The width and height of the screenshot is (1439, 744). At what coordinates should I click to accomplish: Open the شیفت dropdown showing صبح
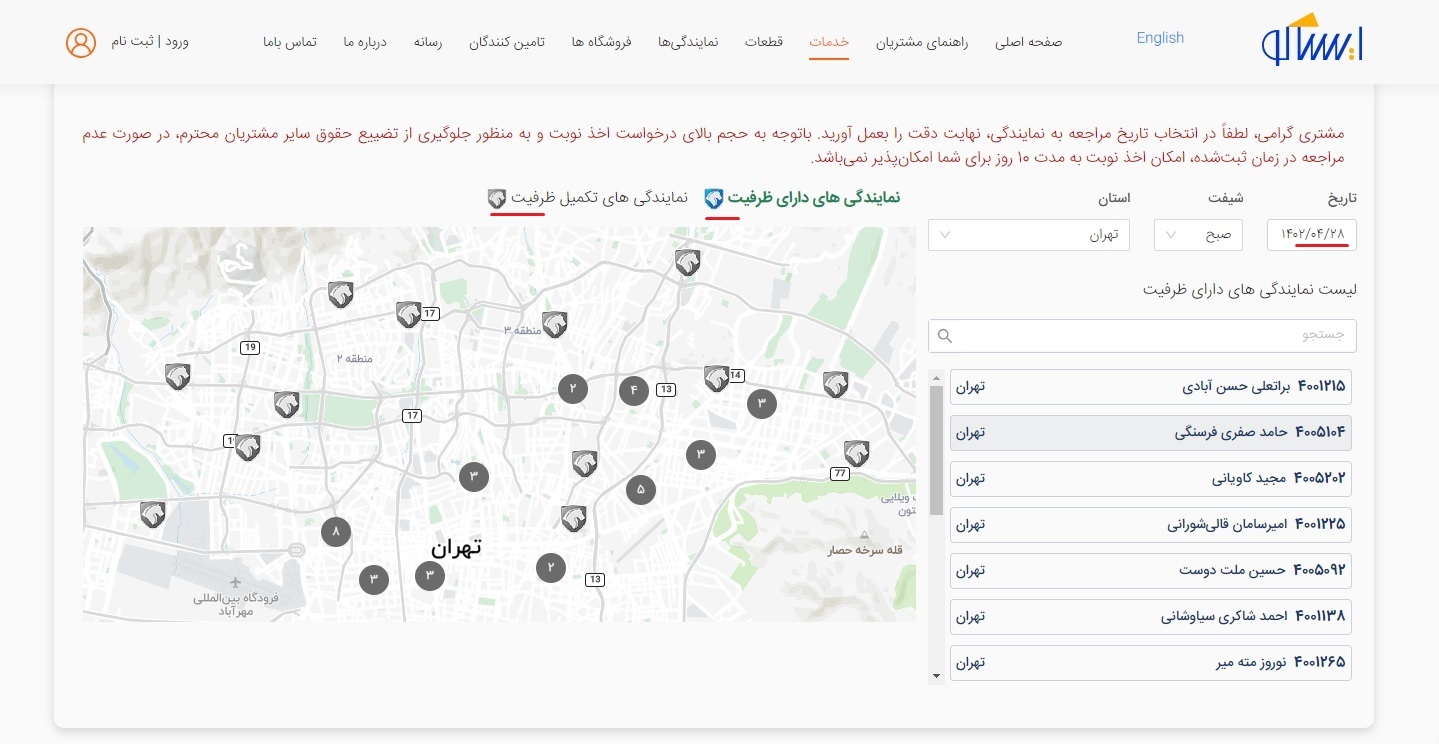(x=1198, y=235)
